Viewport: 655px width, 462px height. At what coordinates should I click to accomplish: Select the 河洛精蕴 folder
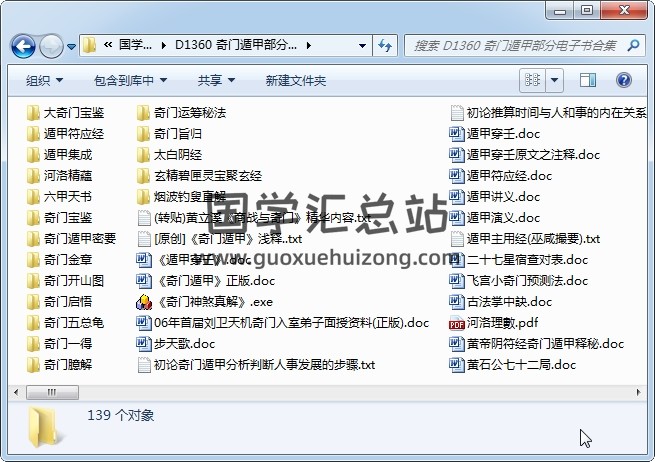click(x=59, y=175)
